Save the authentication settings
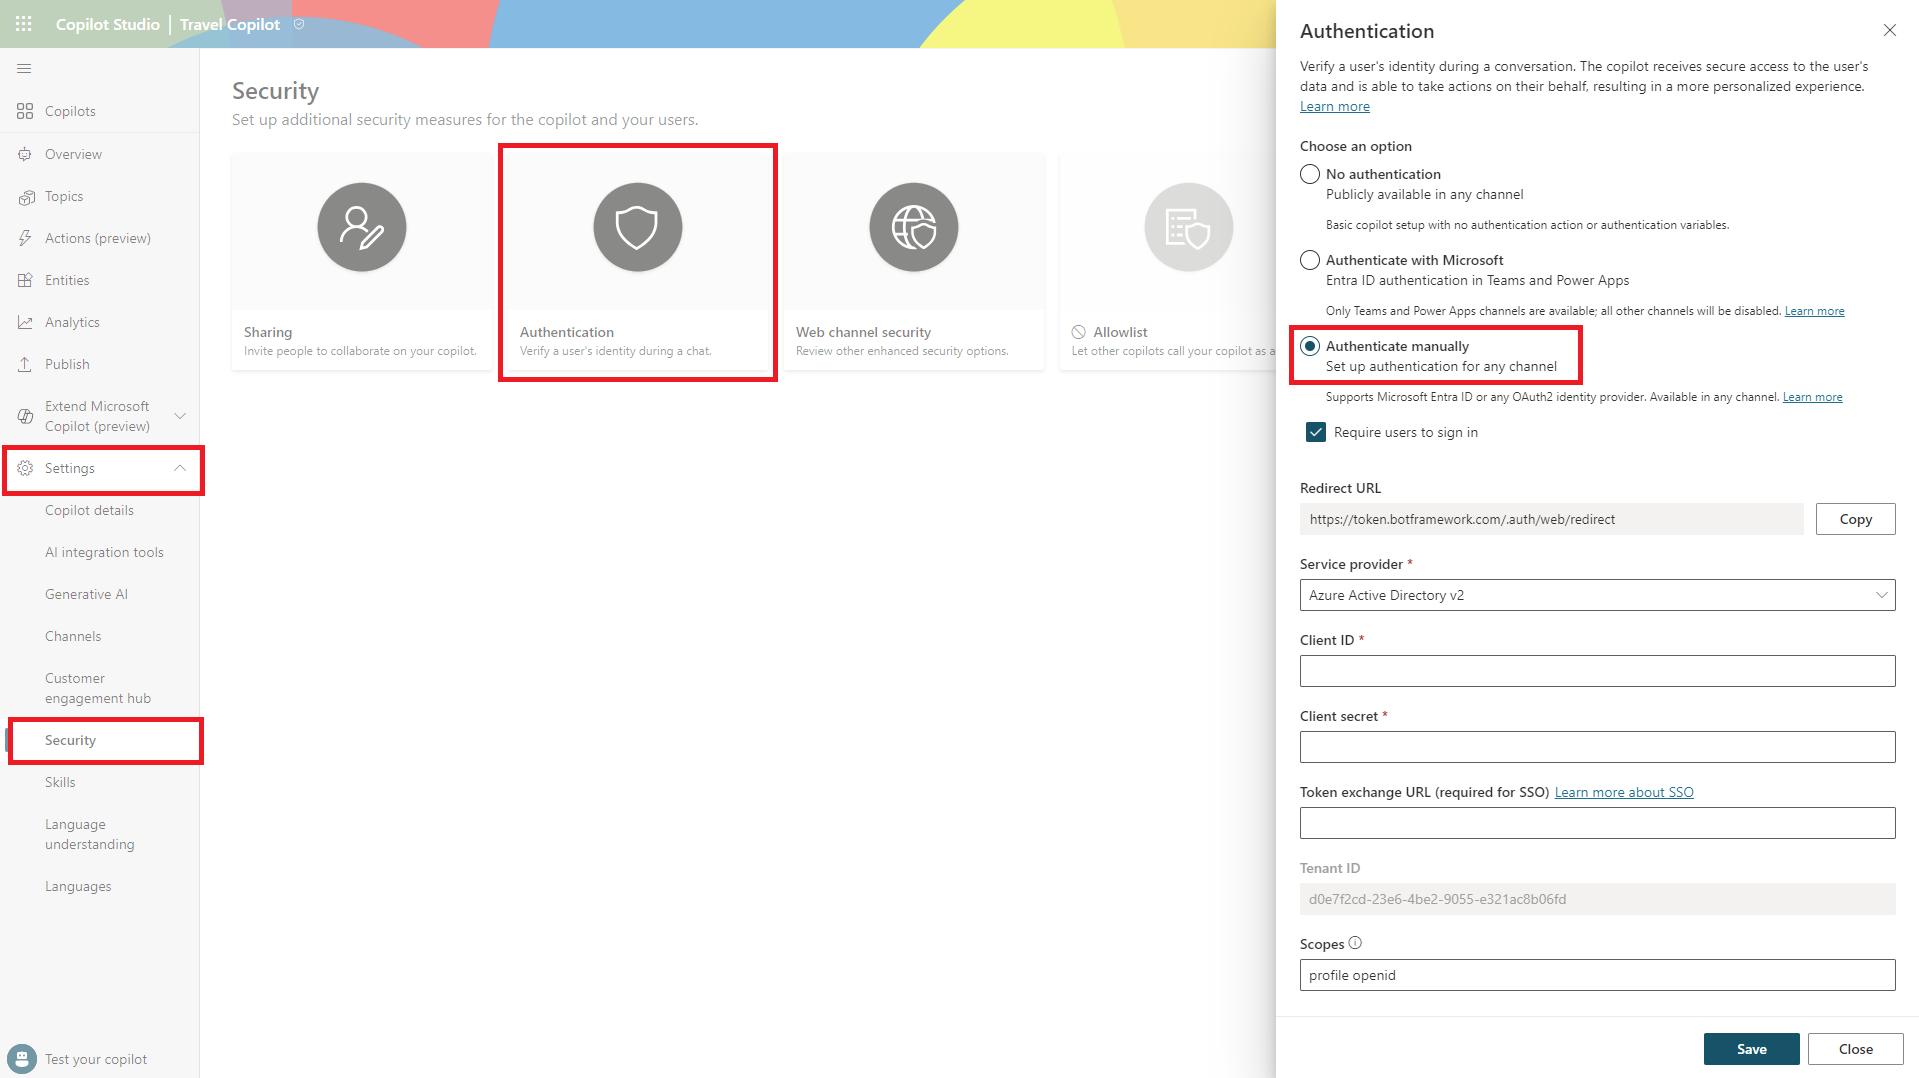Image resolution: width=1919 pixels, height=1078 pixels. tap(1751, 1049)
